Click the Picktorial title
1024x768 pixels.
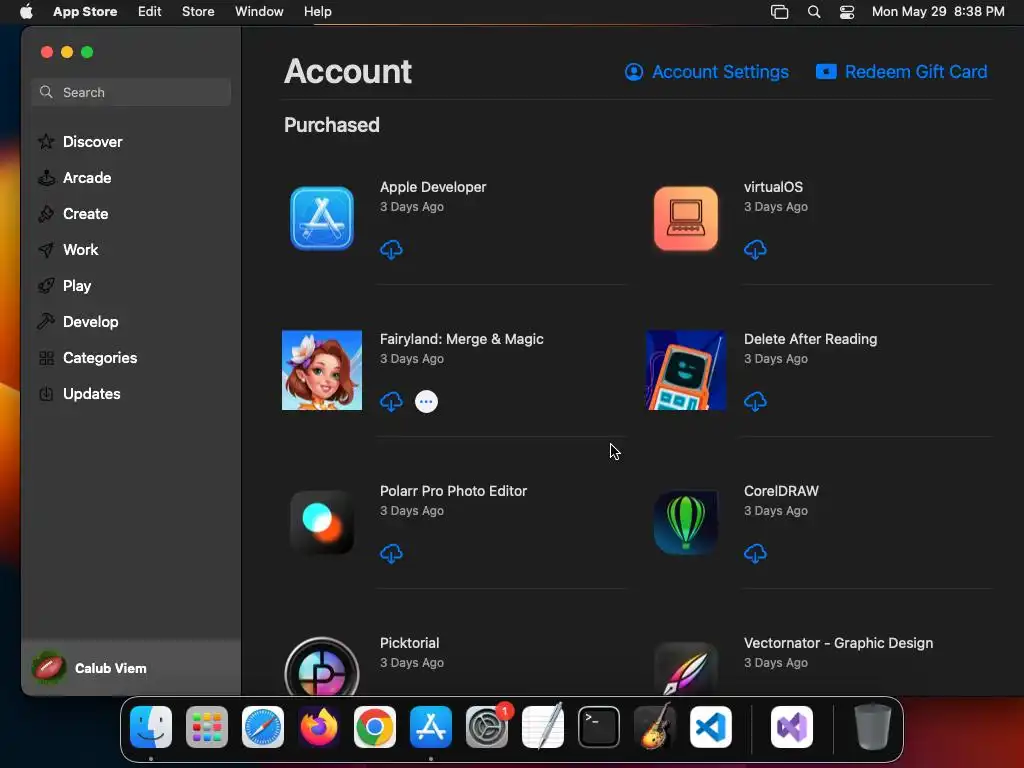pyautogui.click(x=409, y=643)
